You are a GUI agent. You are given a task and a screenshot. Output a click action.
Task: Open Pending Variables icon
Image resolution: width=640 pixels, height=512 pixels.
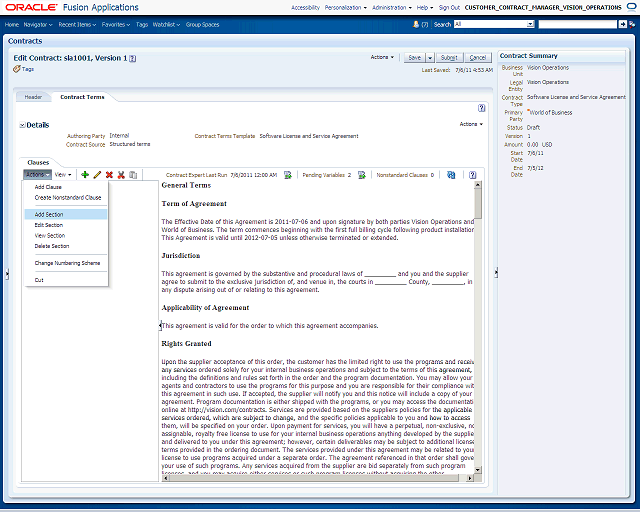click(362, 175)
